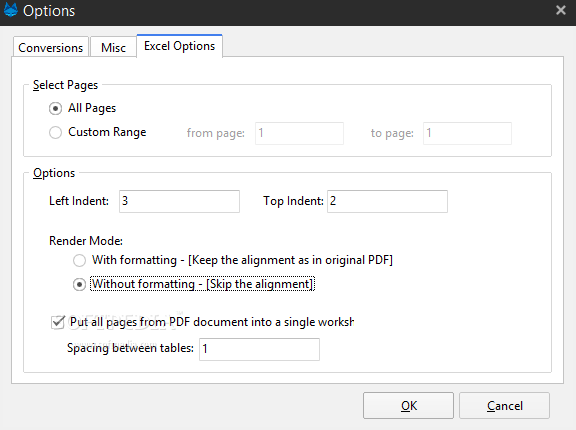Click the Spacing between tables field
The height and width of the screenshot is (430, 576).
coord(259,349)
